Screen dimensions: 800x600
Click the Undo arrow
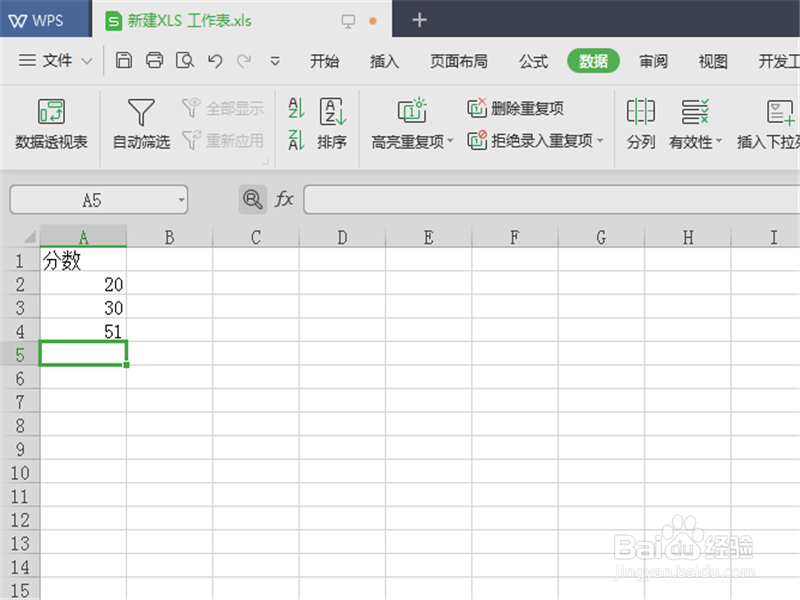coord(215,61)
